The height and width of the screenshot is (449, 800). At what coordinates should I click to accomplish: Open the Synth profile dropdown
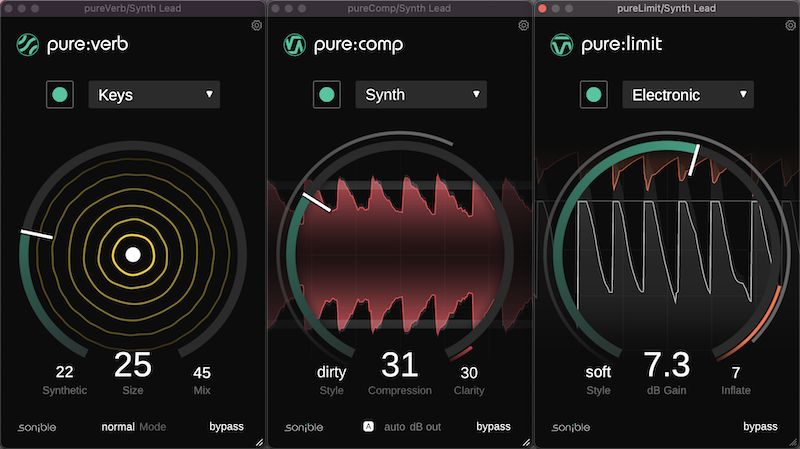421,95
